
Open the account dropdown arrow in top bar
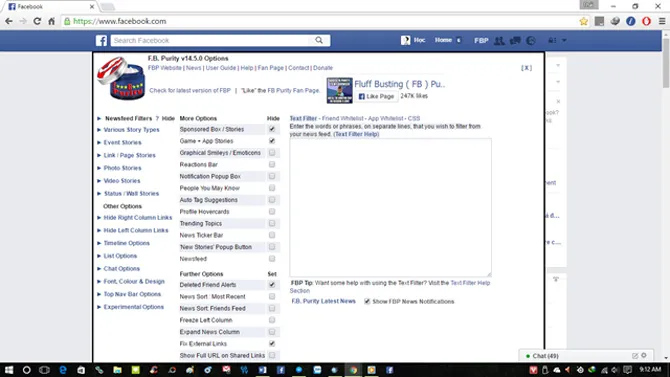564,40
